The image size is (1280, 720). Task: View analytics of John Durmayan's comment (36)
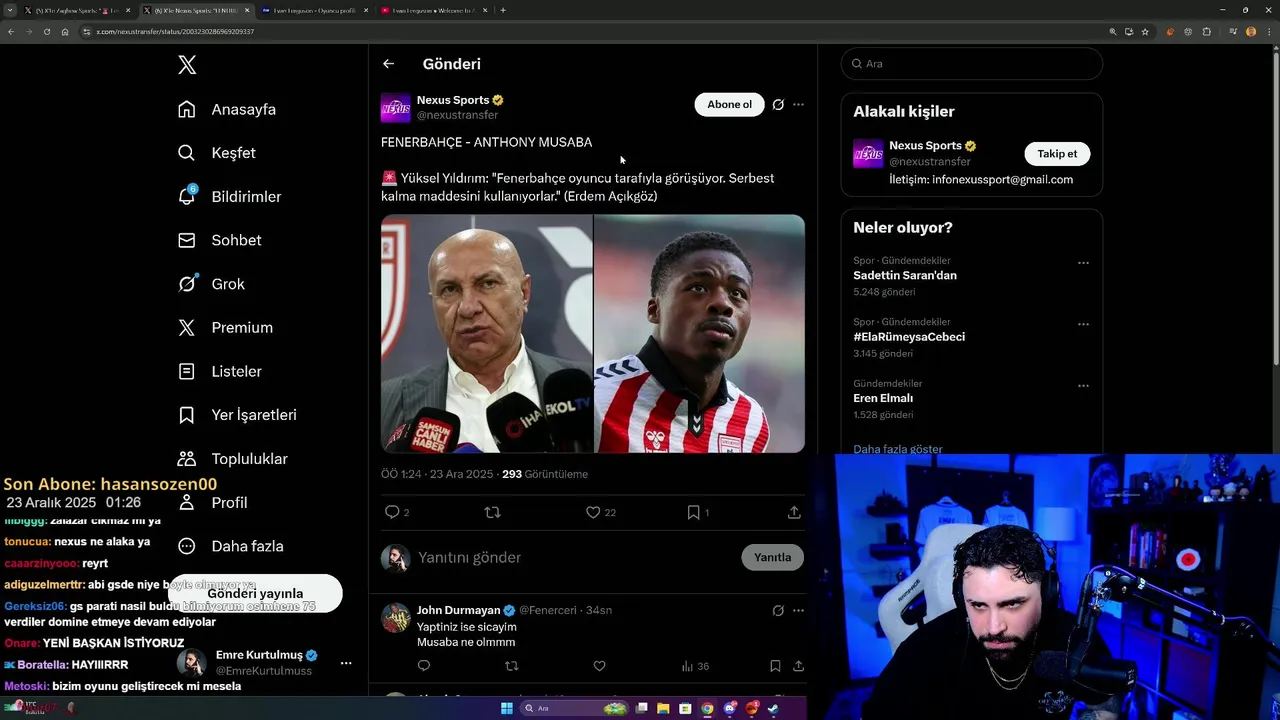point(695,666)
